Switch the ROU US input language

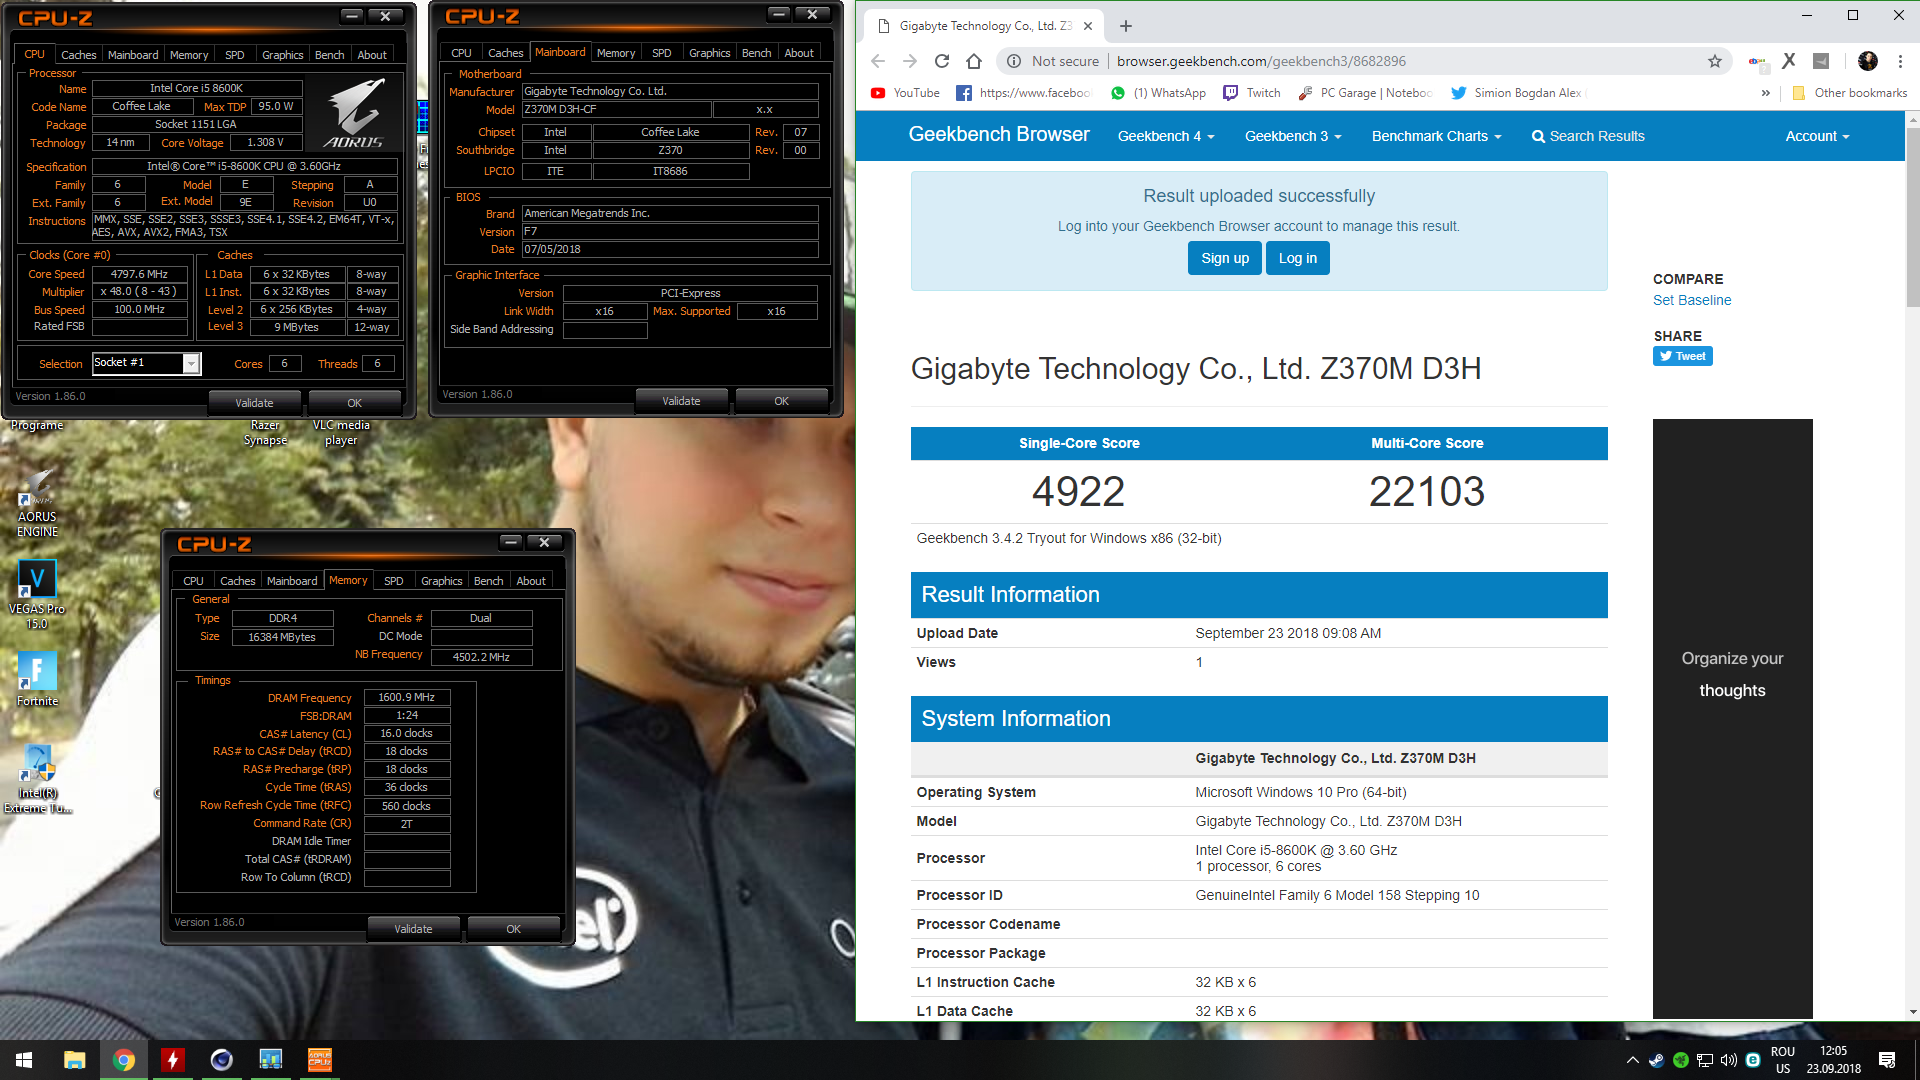pos(1782,1060)
